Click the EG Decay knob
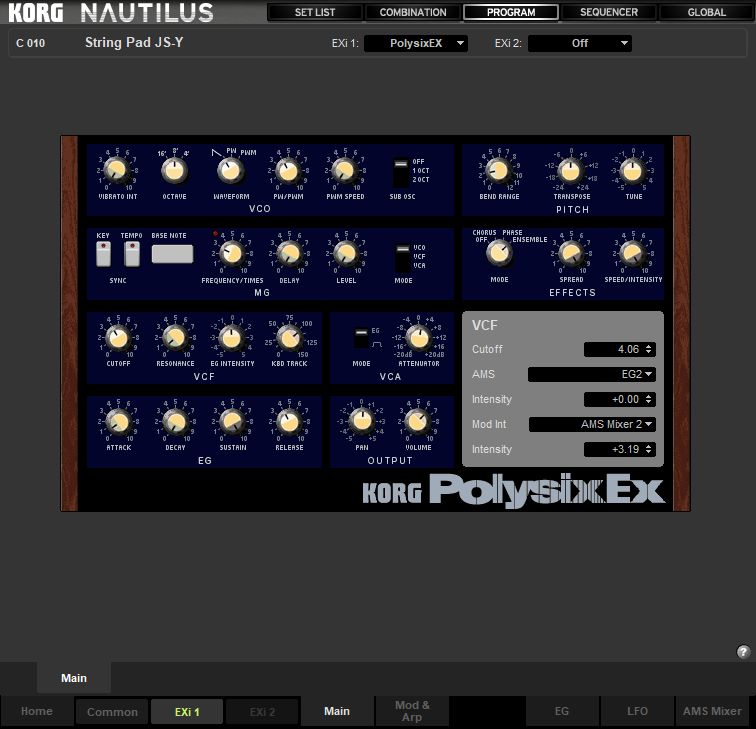The height and width of the screenshot is (729, 756). 176,422
